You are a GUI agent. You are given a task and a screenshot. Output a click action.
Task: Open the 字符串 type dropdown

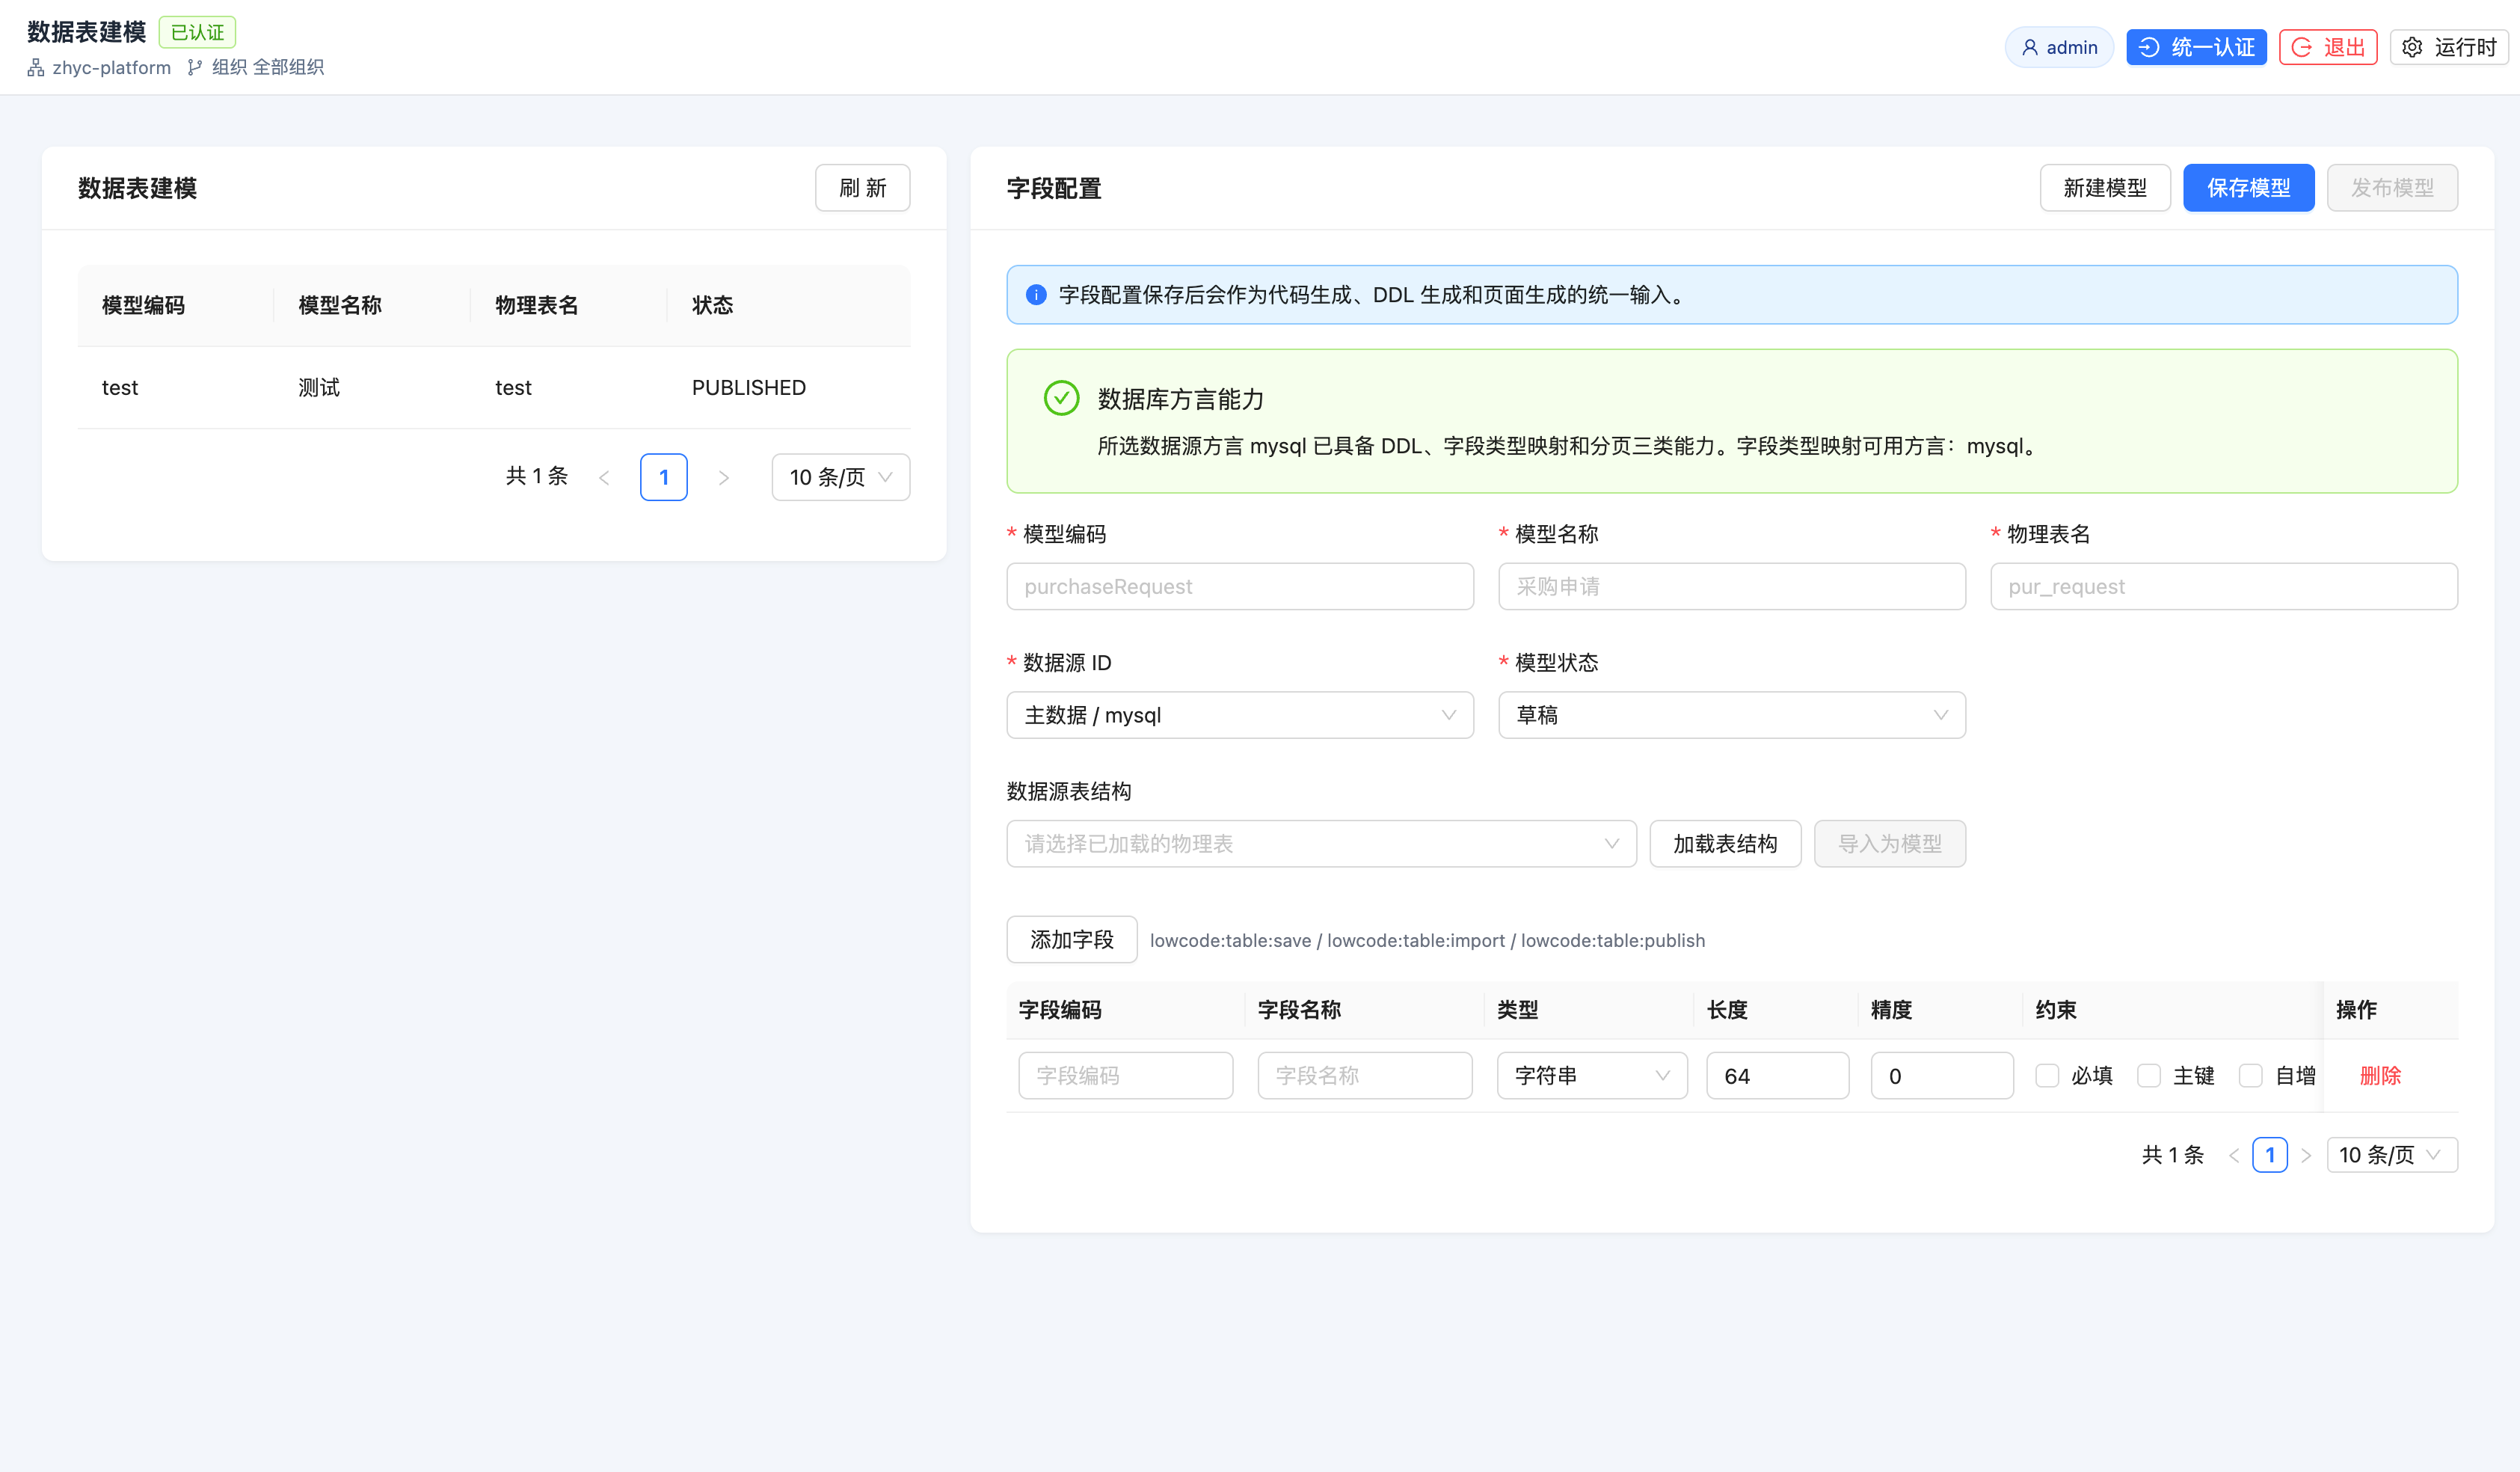(x=1592, y=1075)
